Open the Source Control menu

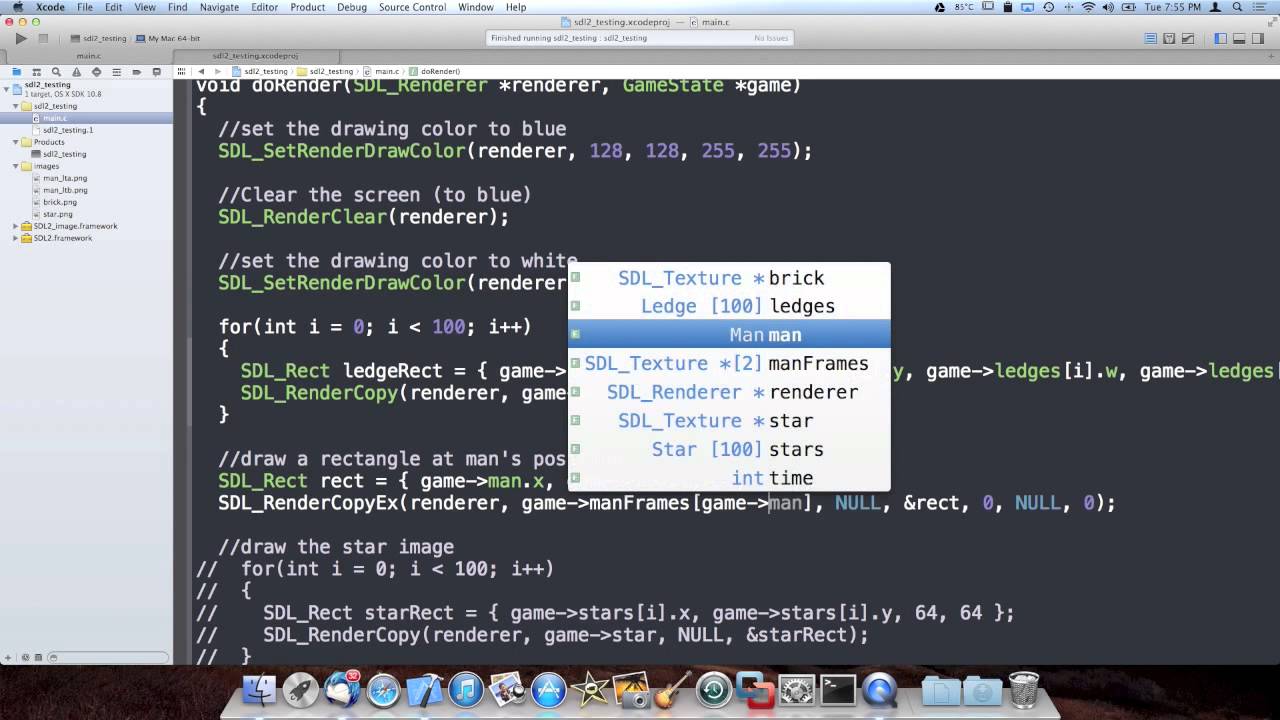(412, 7)
